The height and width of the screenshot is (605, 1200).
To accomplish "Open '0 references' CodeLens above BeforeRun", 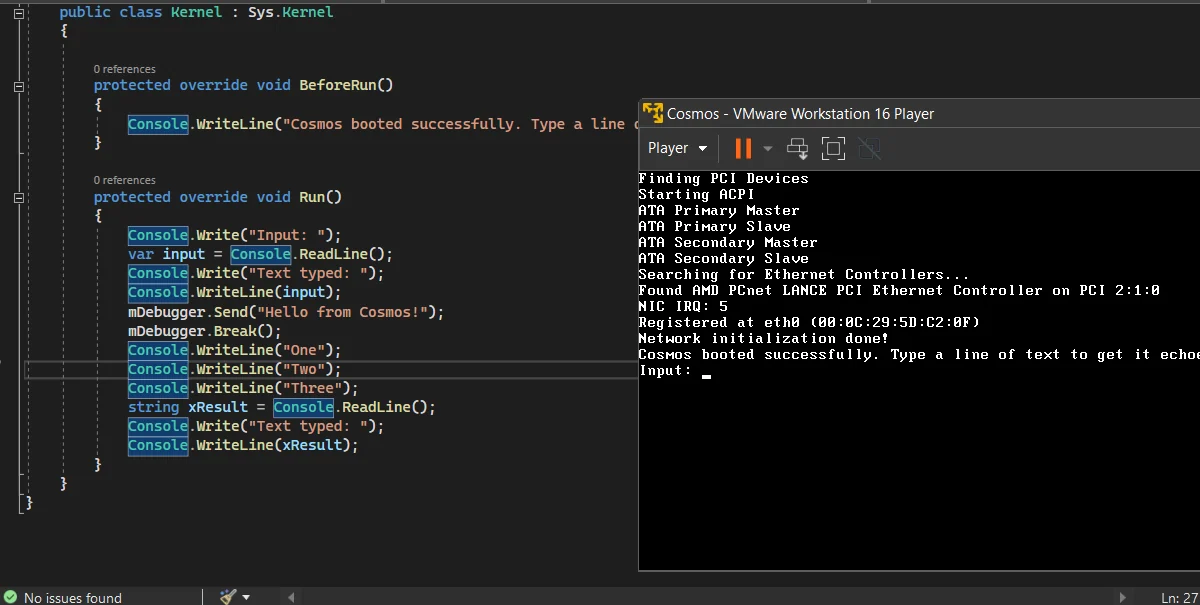I will (x=125, y=69).
